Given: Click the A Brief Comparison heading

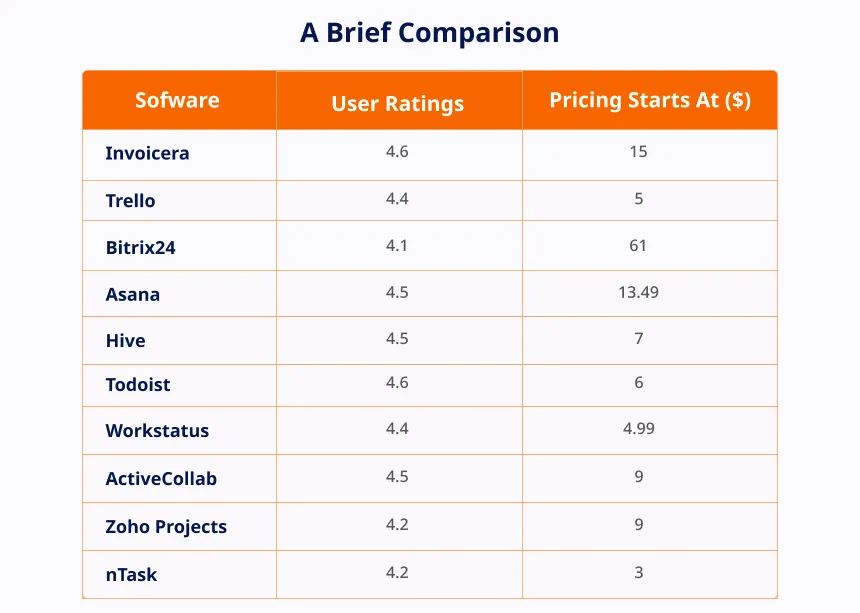Looking at the screenshot, I should click(429, 32).
